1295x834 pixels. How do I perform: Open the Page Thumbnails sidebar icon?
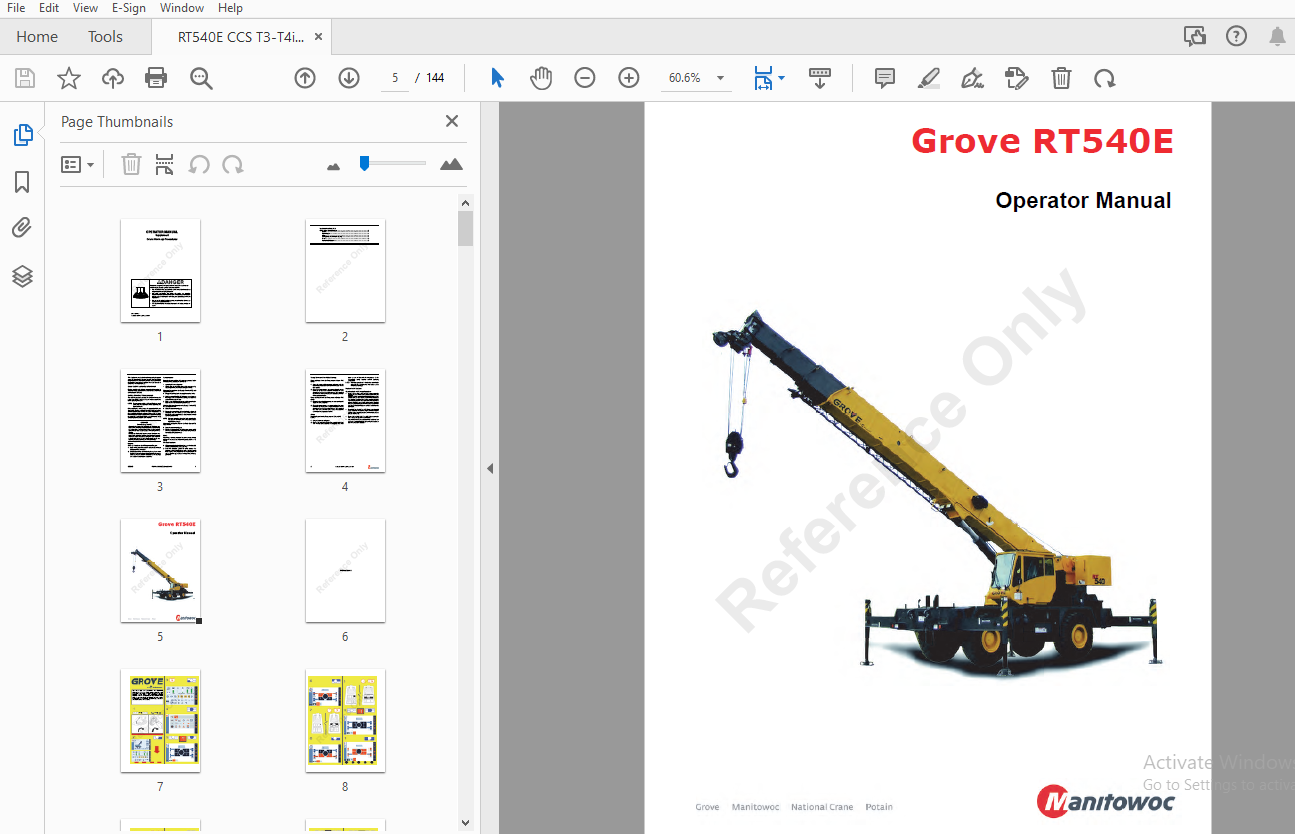click(22, 135)
